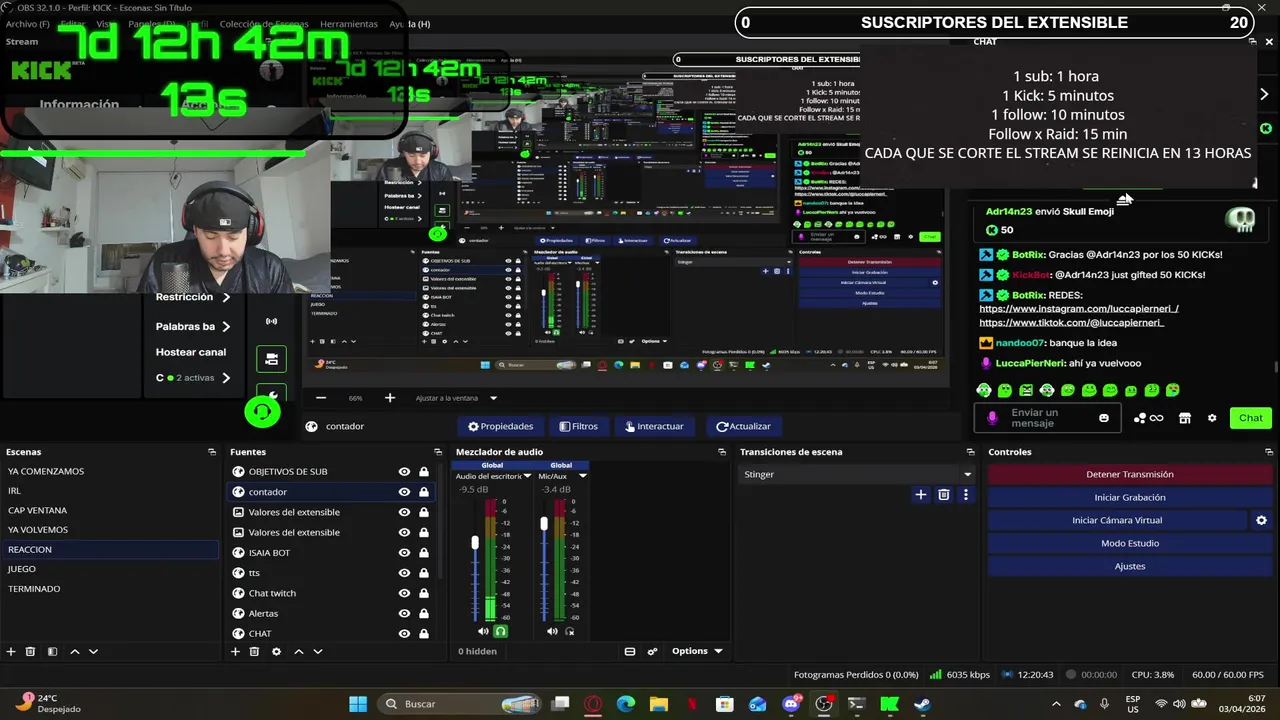The width and height of the screenshot is (1280, 720).
Task: Hide the OBJETIVOS DE SUB source
Action: (x=404, y=471)
